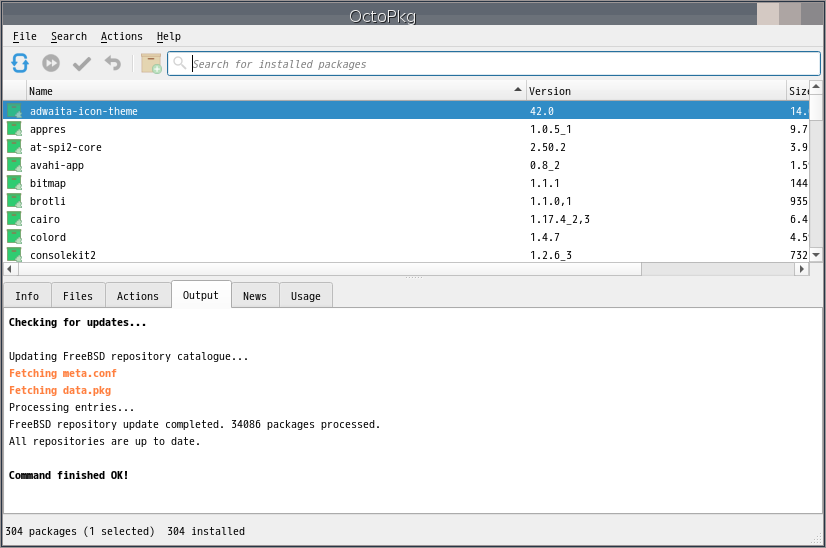
Task: Open the File menu
Action: (25, 36)
